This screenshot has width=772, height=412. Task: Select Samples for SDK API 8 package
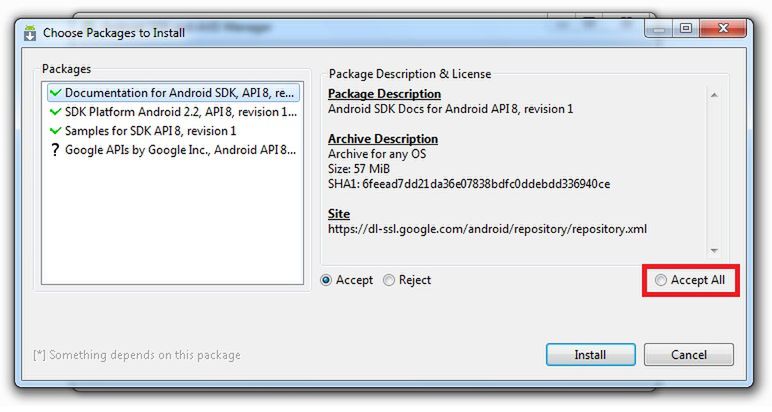point(150,131)
